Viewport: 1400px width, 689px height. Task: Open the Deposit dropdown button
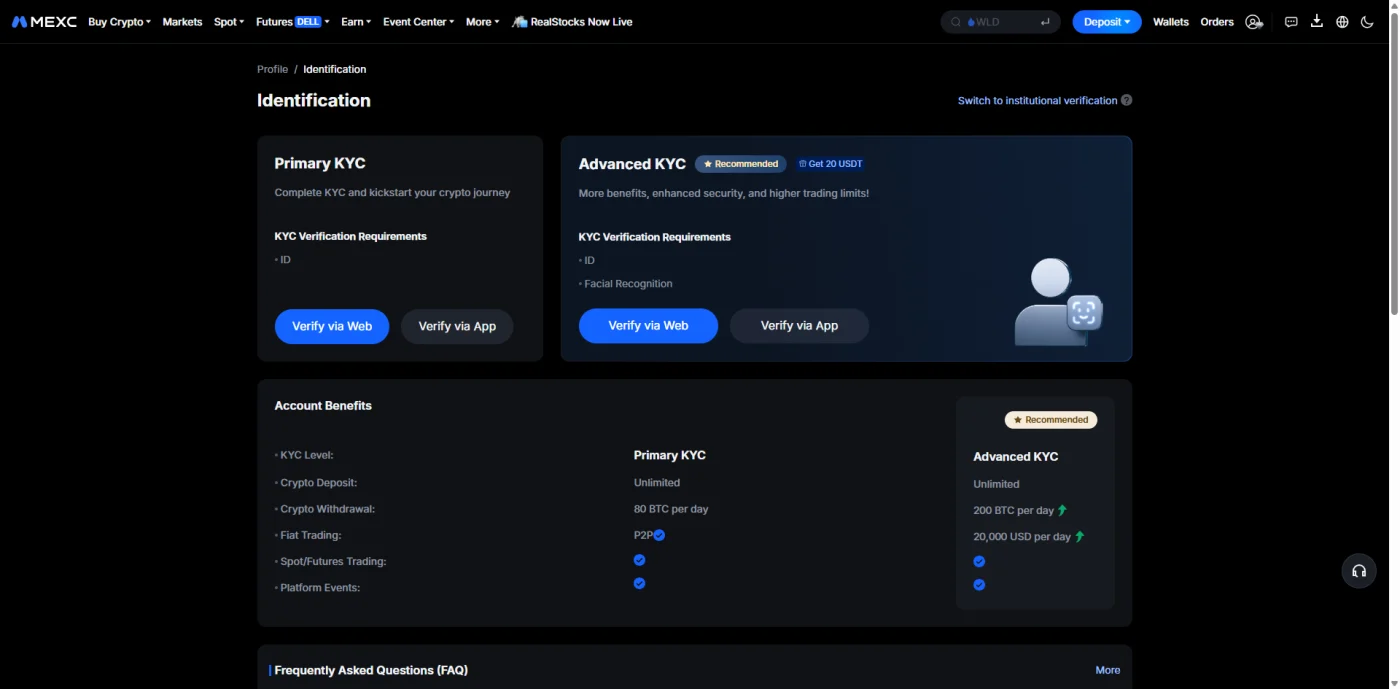[x=1107, y=22]
